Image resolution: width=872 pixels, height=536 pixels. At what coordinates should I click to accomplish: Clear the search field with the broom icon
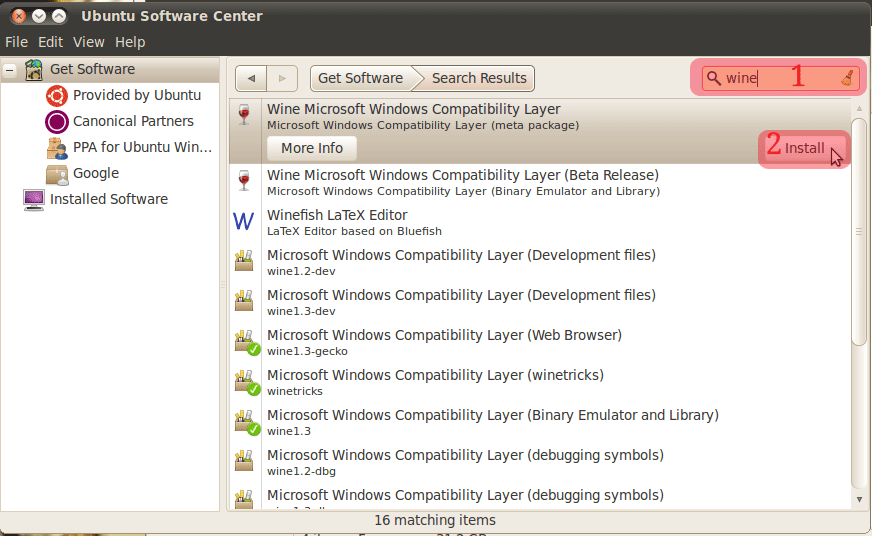(x=848, y=78)
